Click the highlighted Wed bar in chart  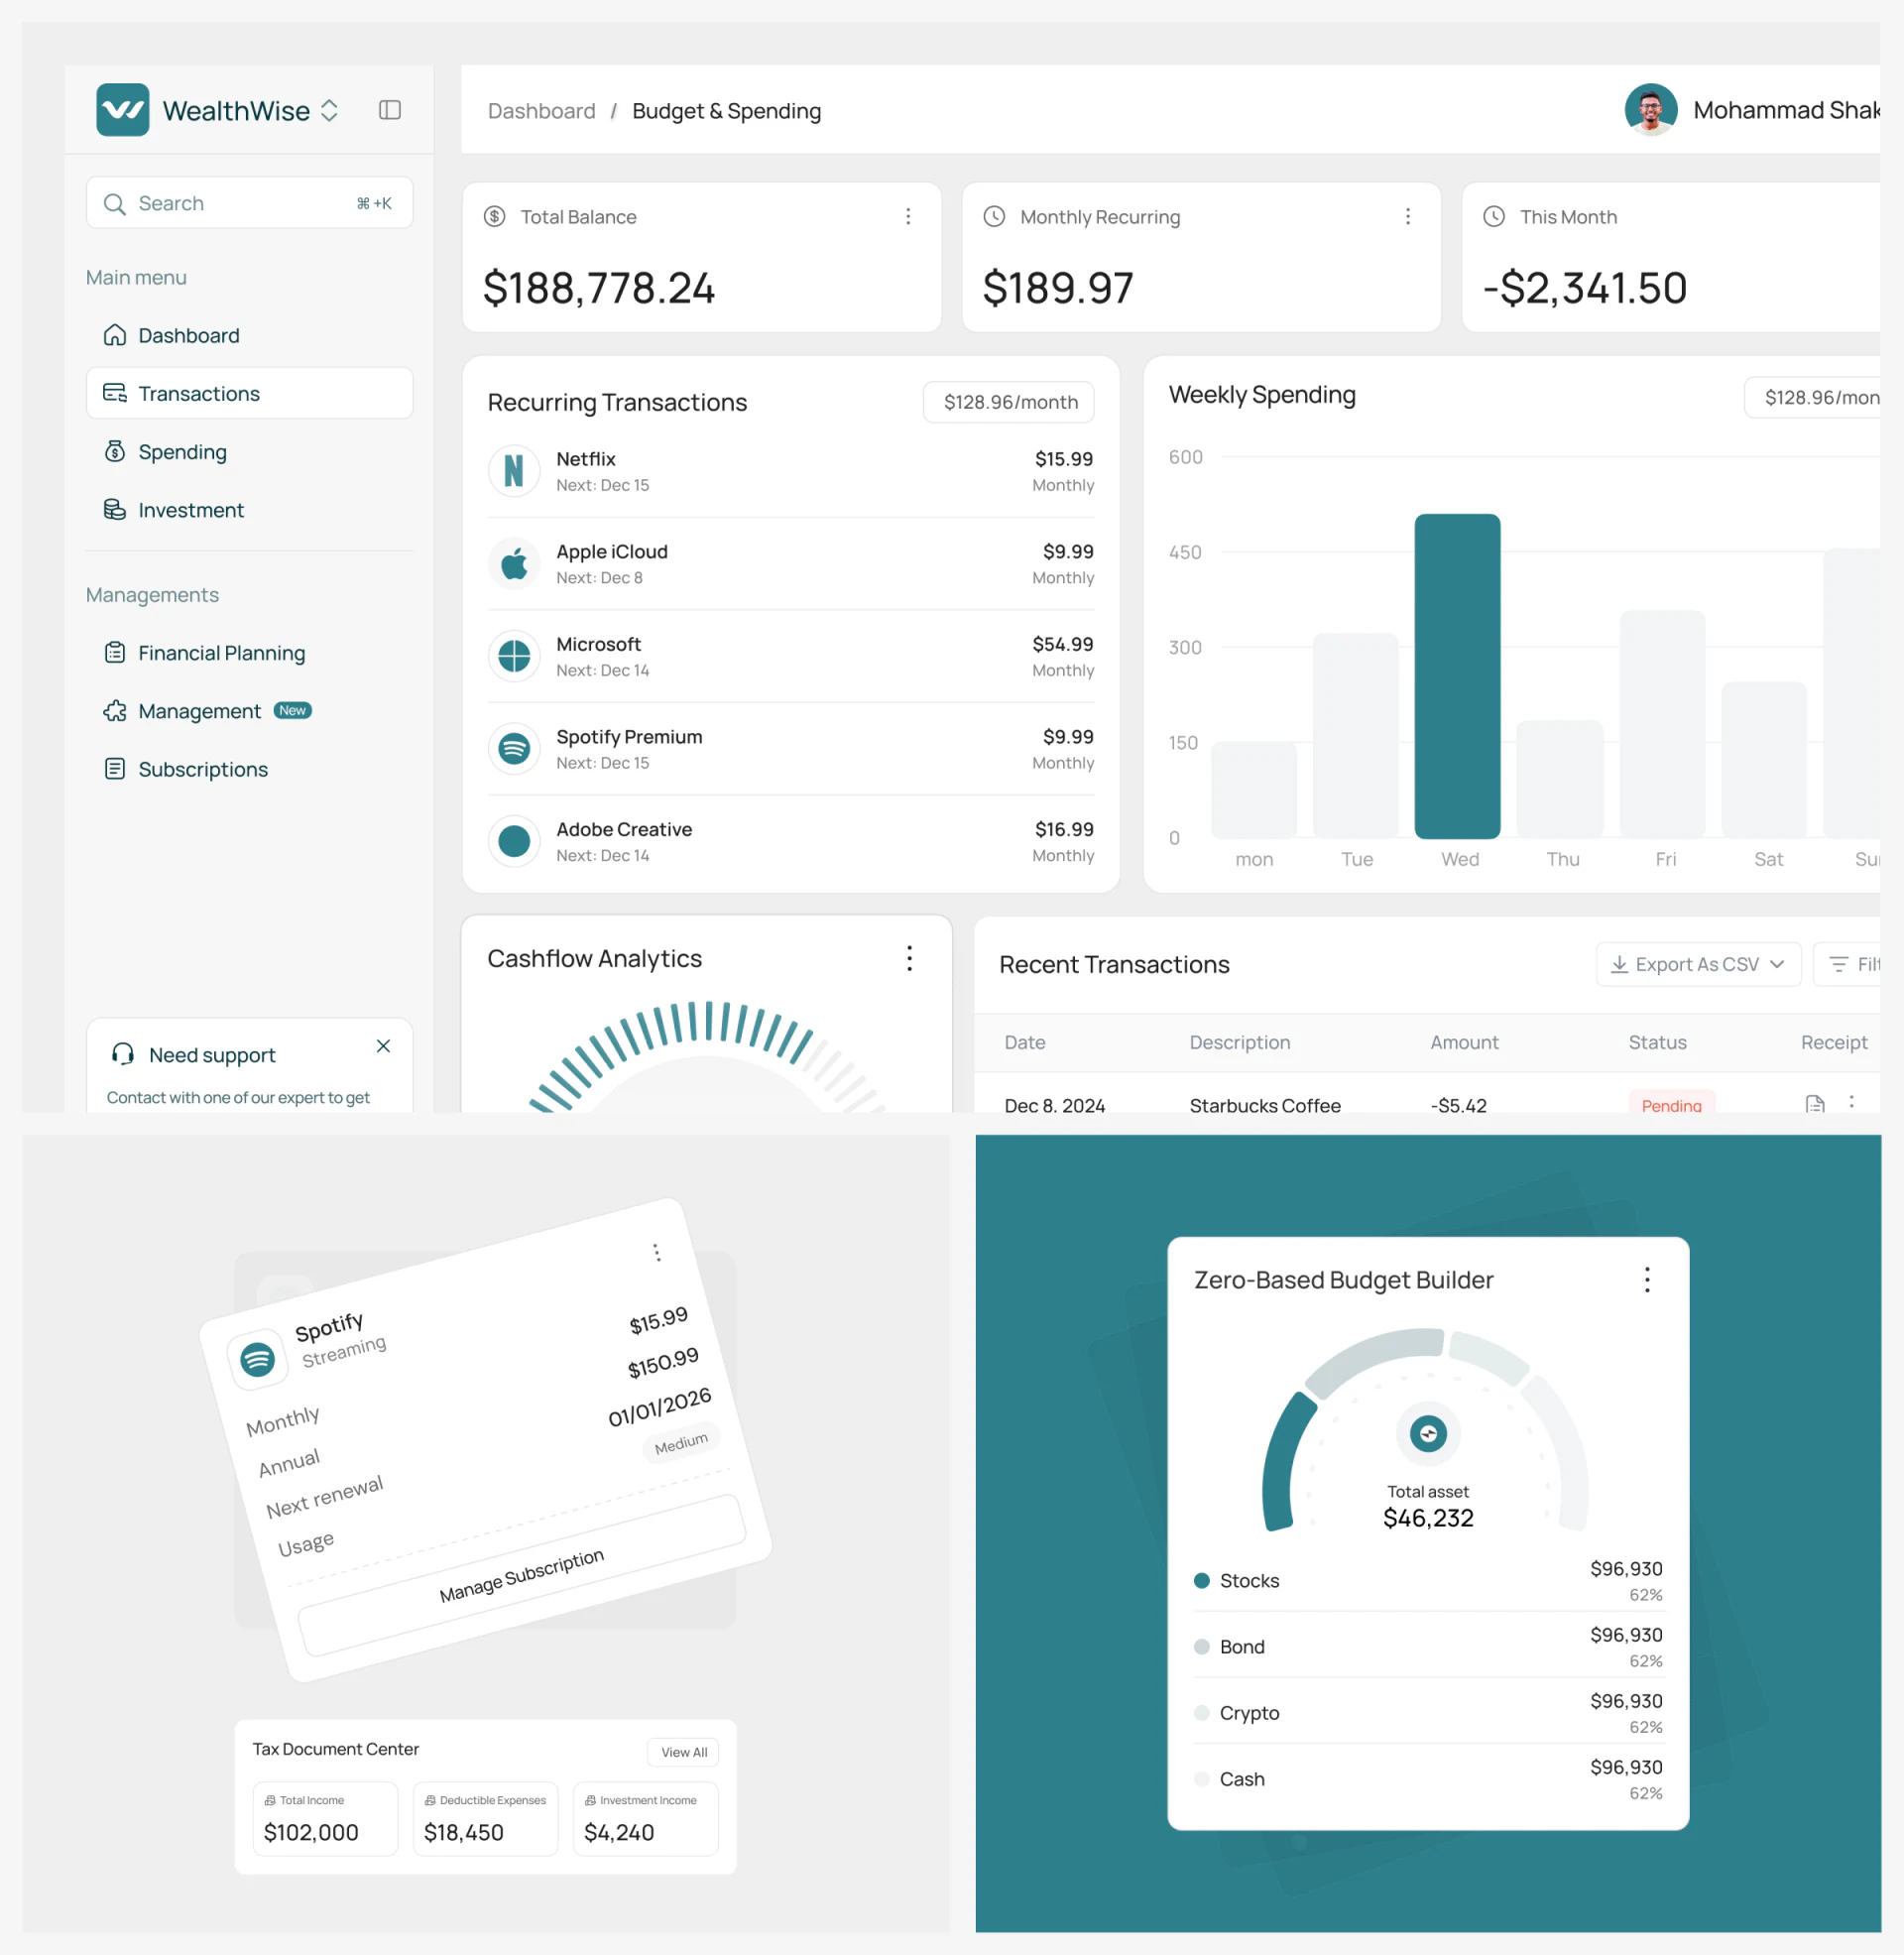[1457, 676]
